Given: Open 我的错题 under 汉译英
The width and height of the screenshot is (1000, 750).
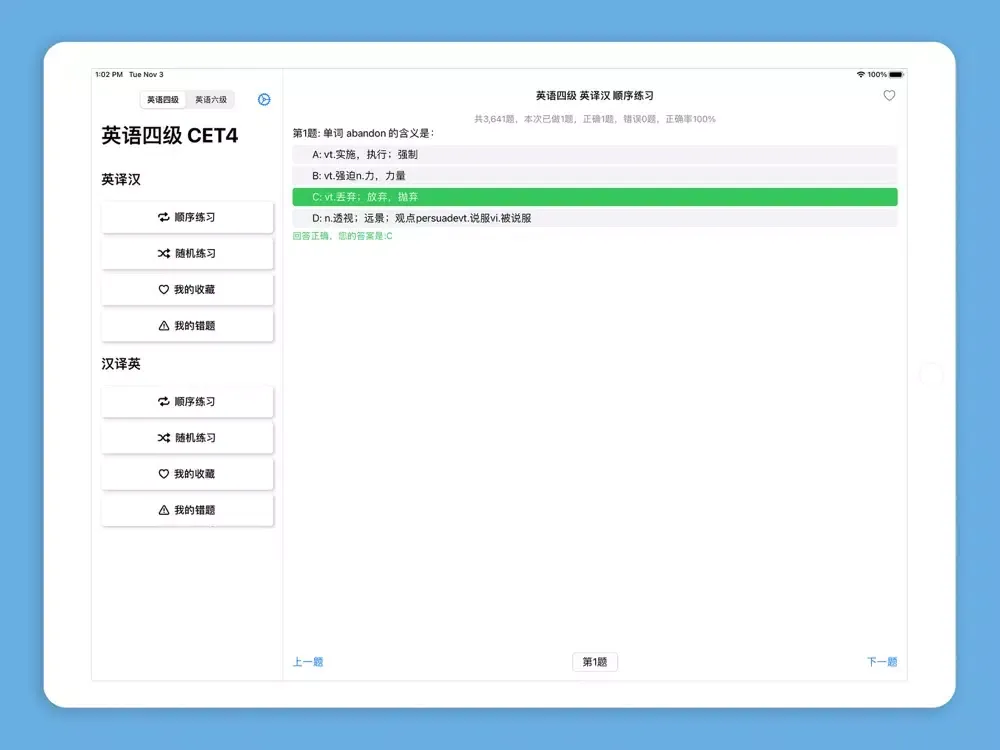Looking at the screenshot, I should (x=188, y=510).
